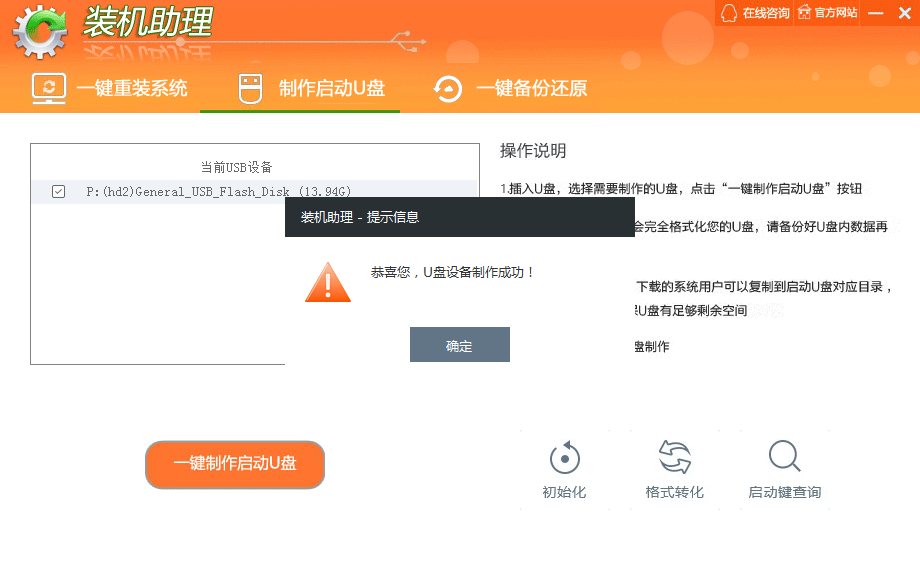920x579 pixels.
Task: Select the 制作启动U盘 tab label
Action: click(331, 88)
